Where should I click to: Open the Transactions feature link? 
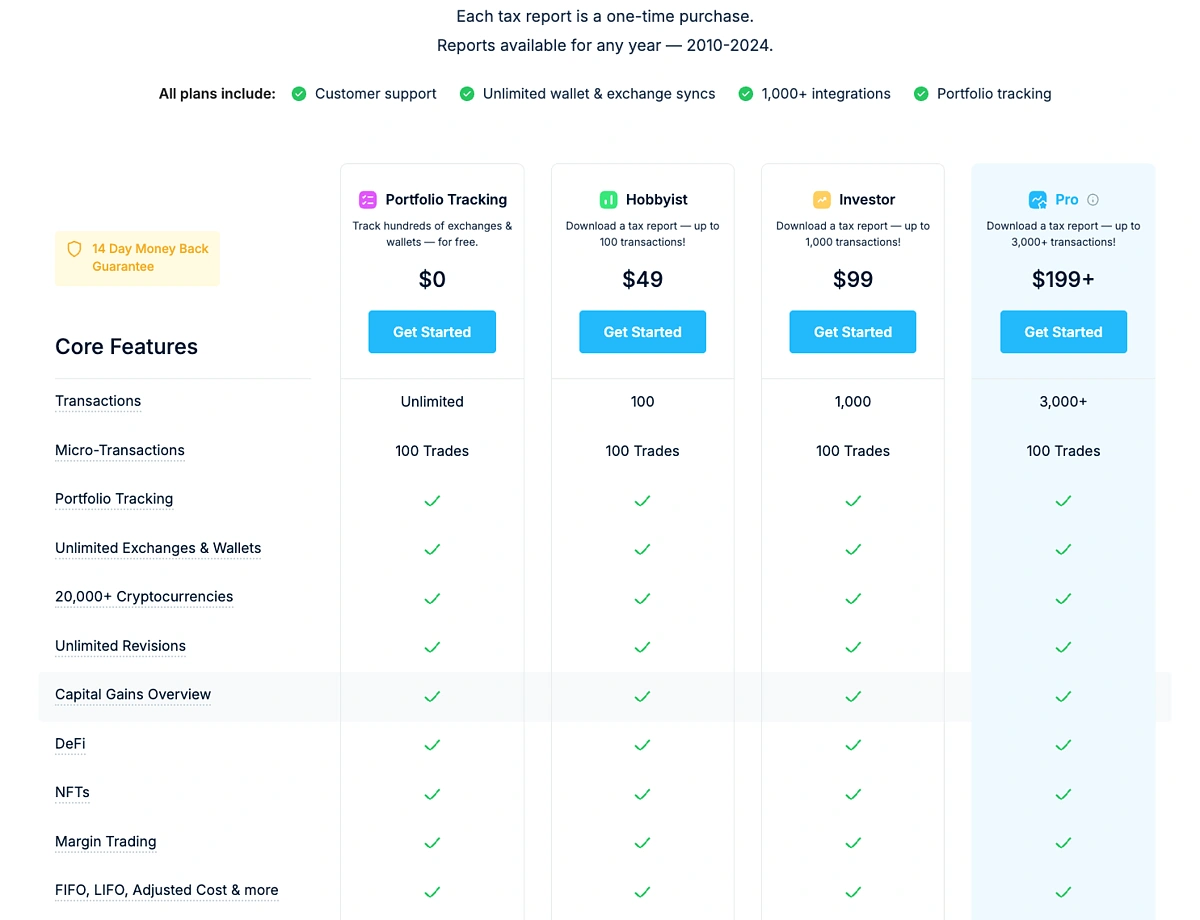tap(97, 401)
